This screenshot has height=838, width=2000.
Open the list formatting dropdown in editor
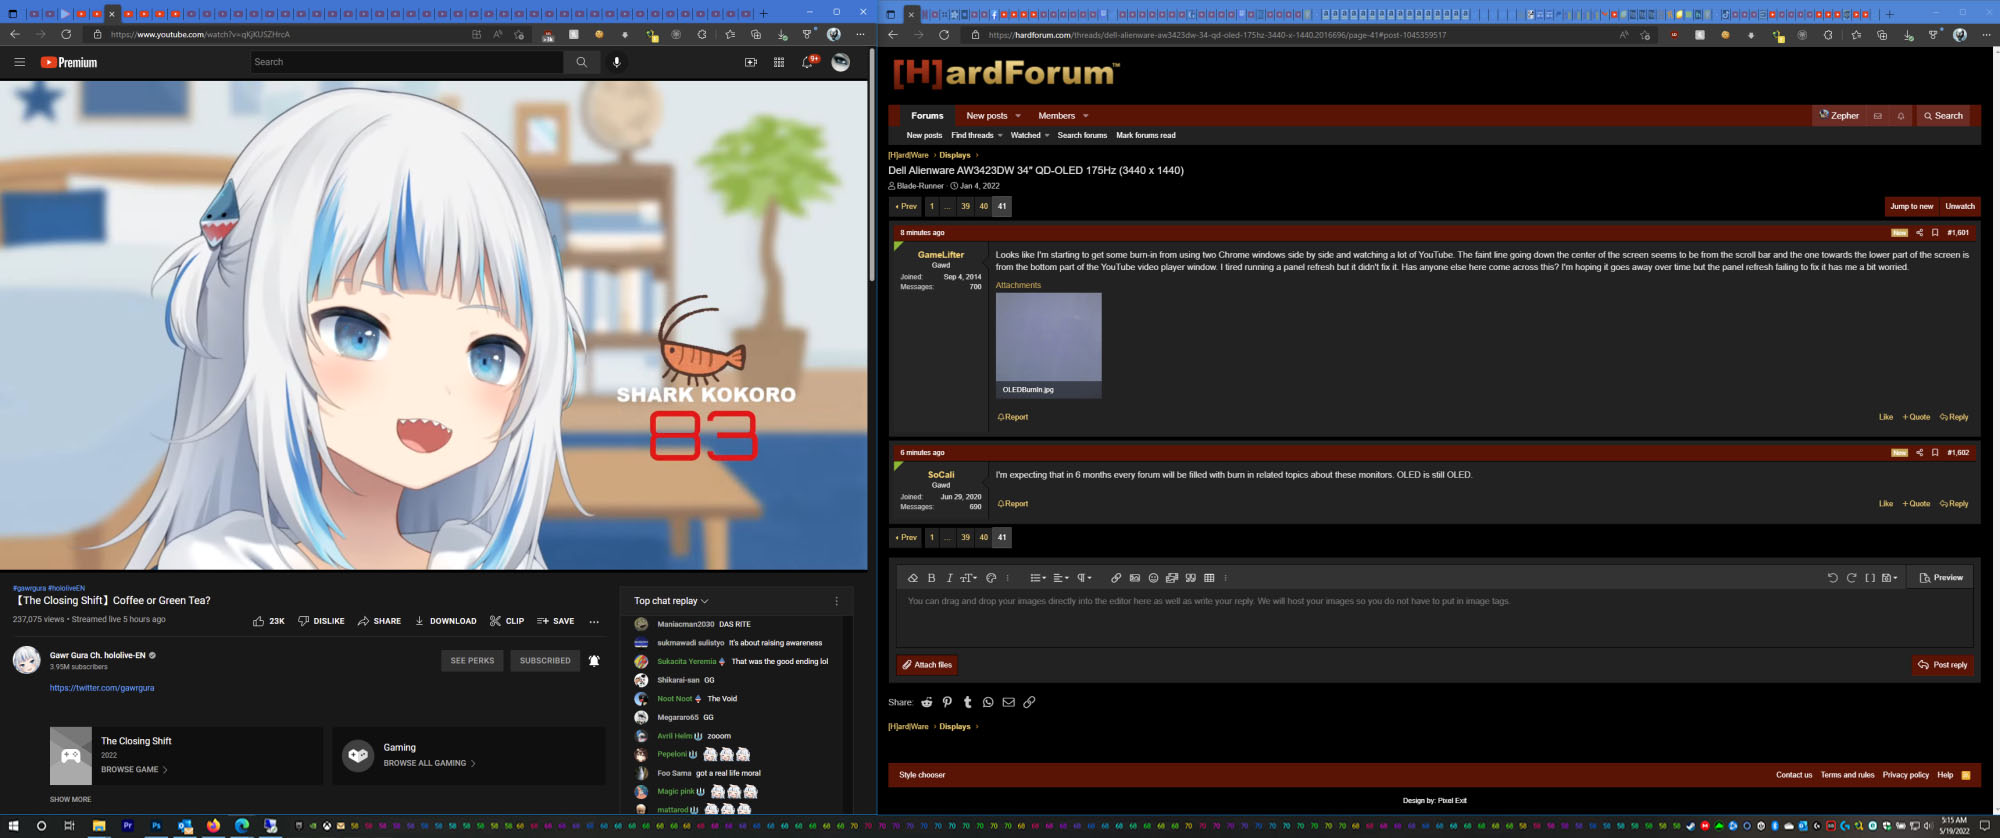pyautogui.click(x=1038, y=578)
